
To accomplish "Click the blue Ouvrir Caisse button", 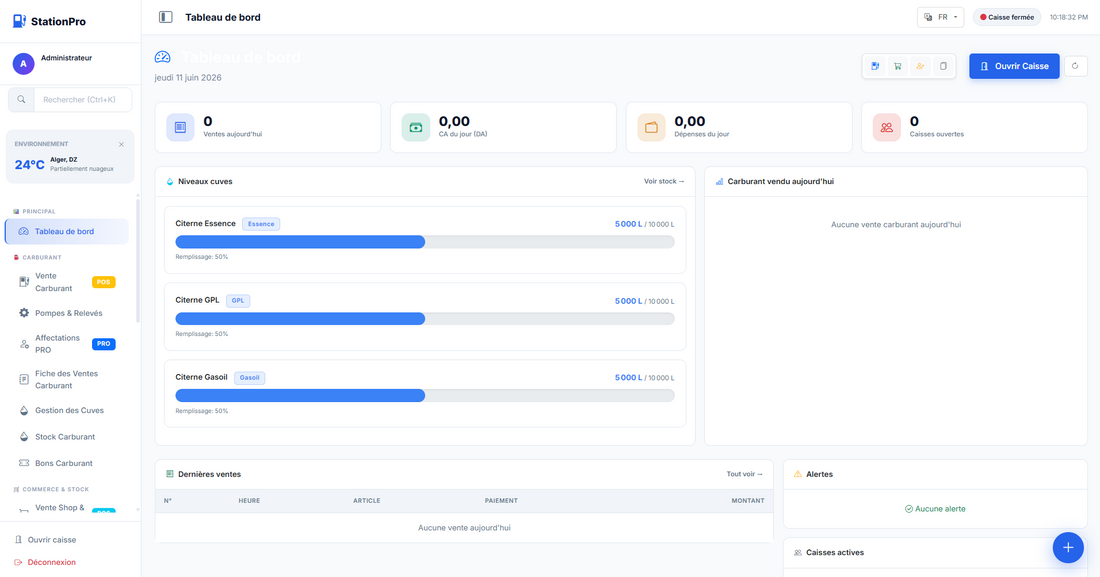I will click(1014, 66).
